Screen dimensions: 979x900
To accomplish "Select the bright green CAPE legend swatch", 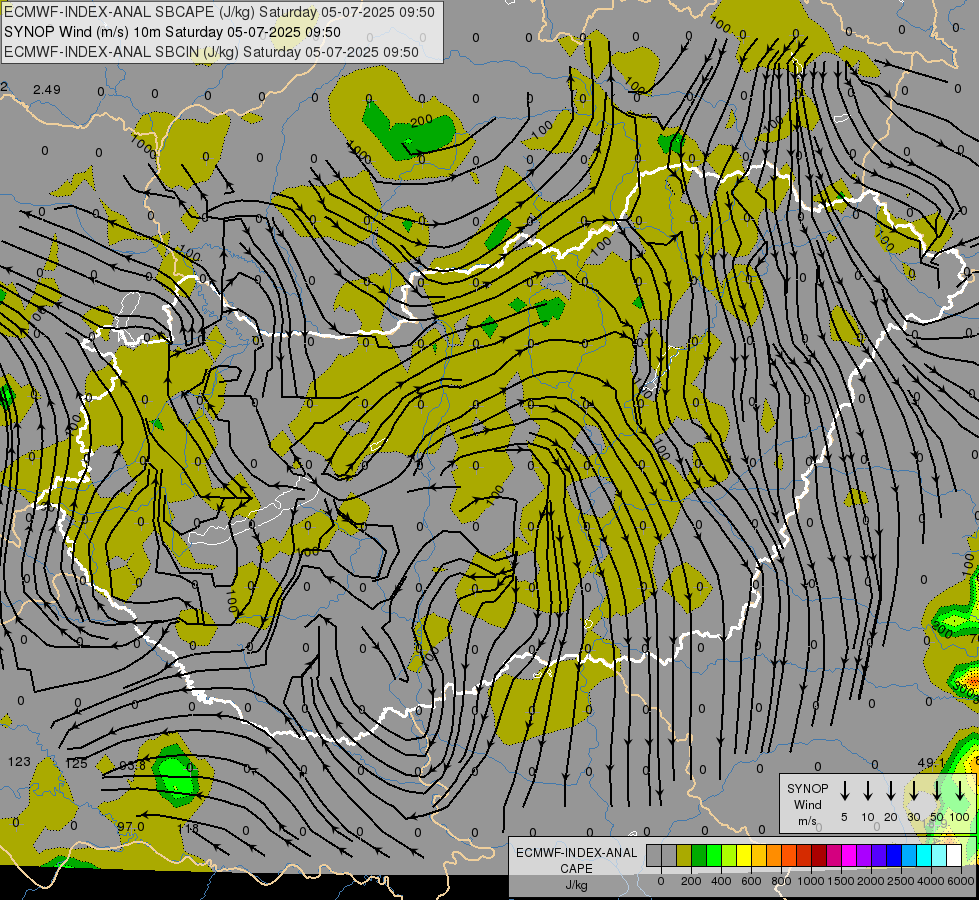I will point(714,855).
